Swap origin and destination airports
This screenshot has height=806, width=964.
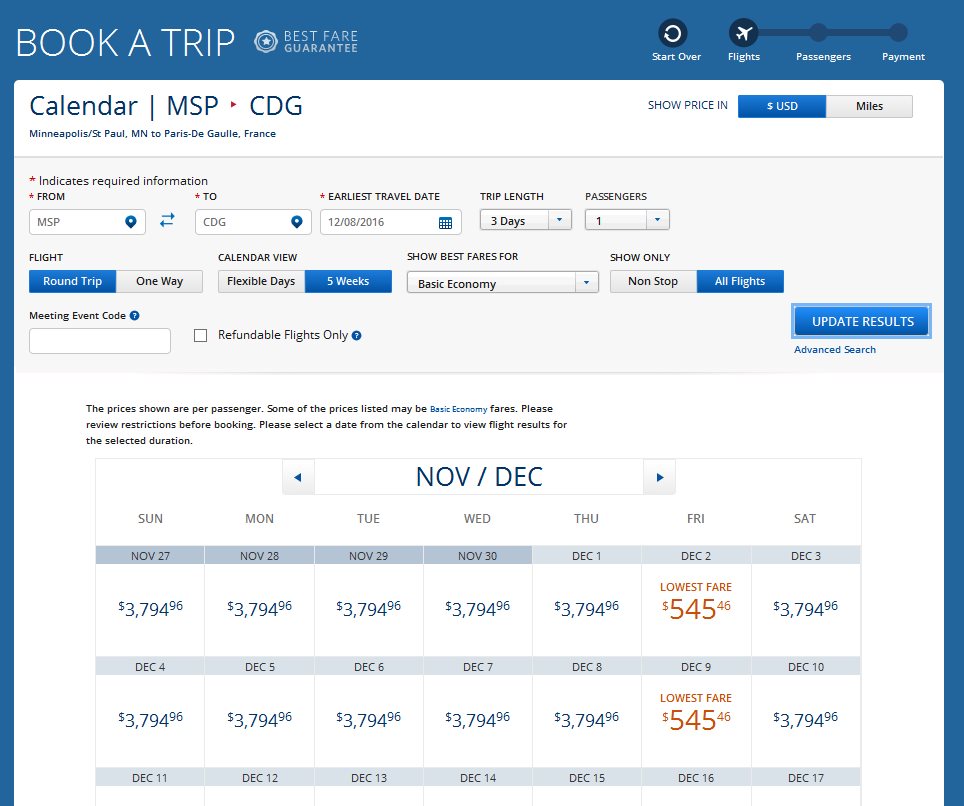click(167, 221)
